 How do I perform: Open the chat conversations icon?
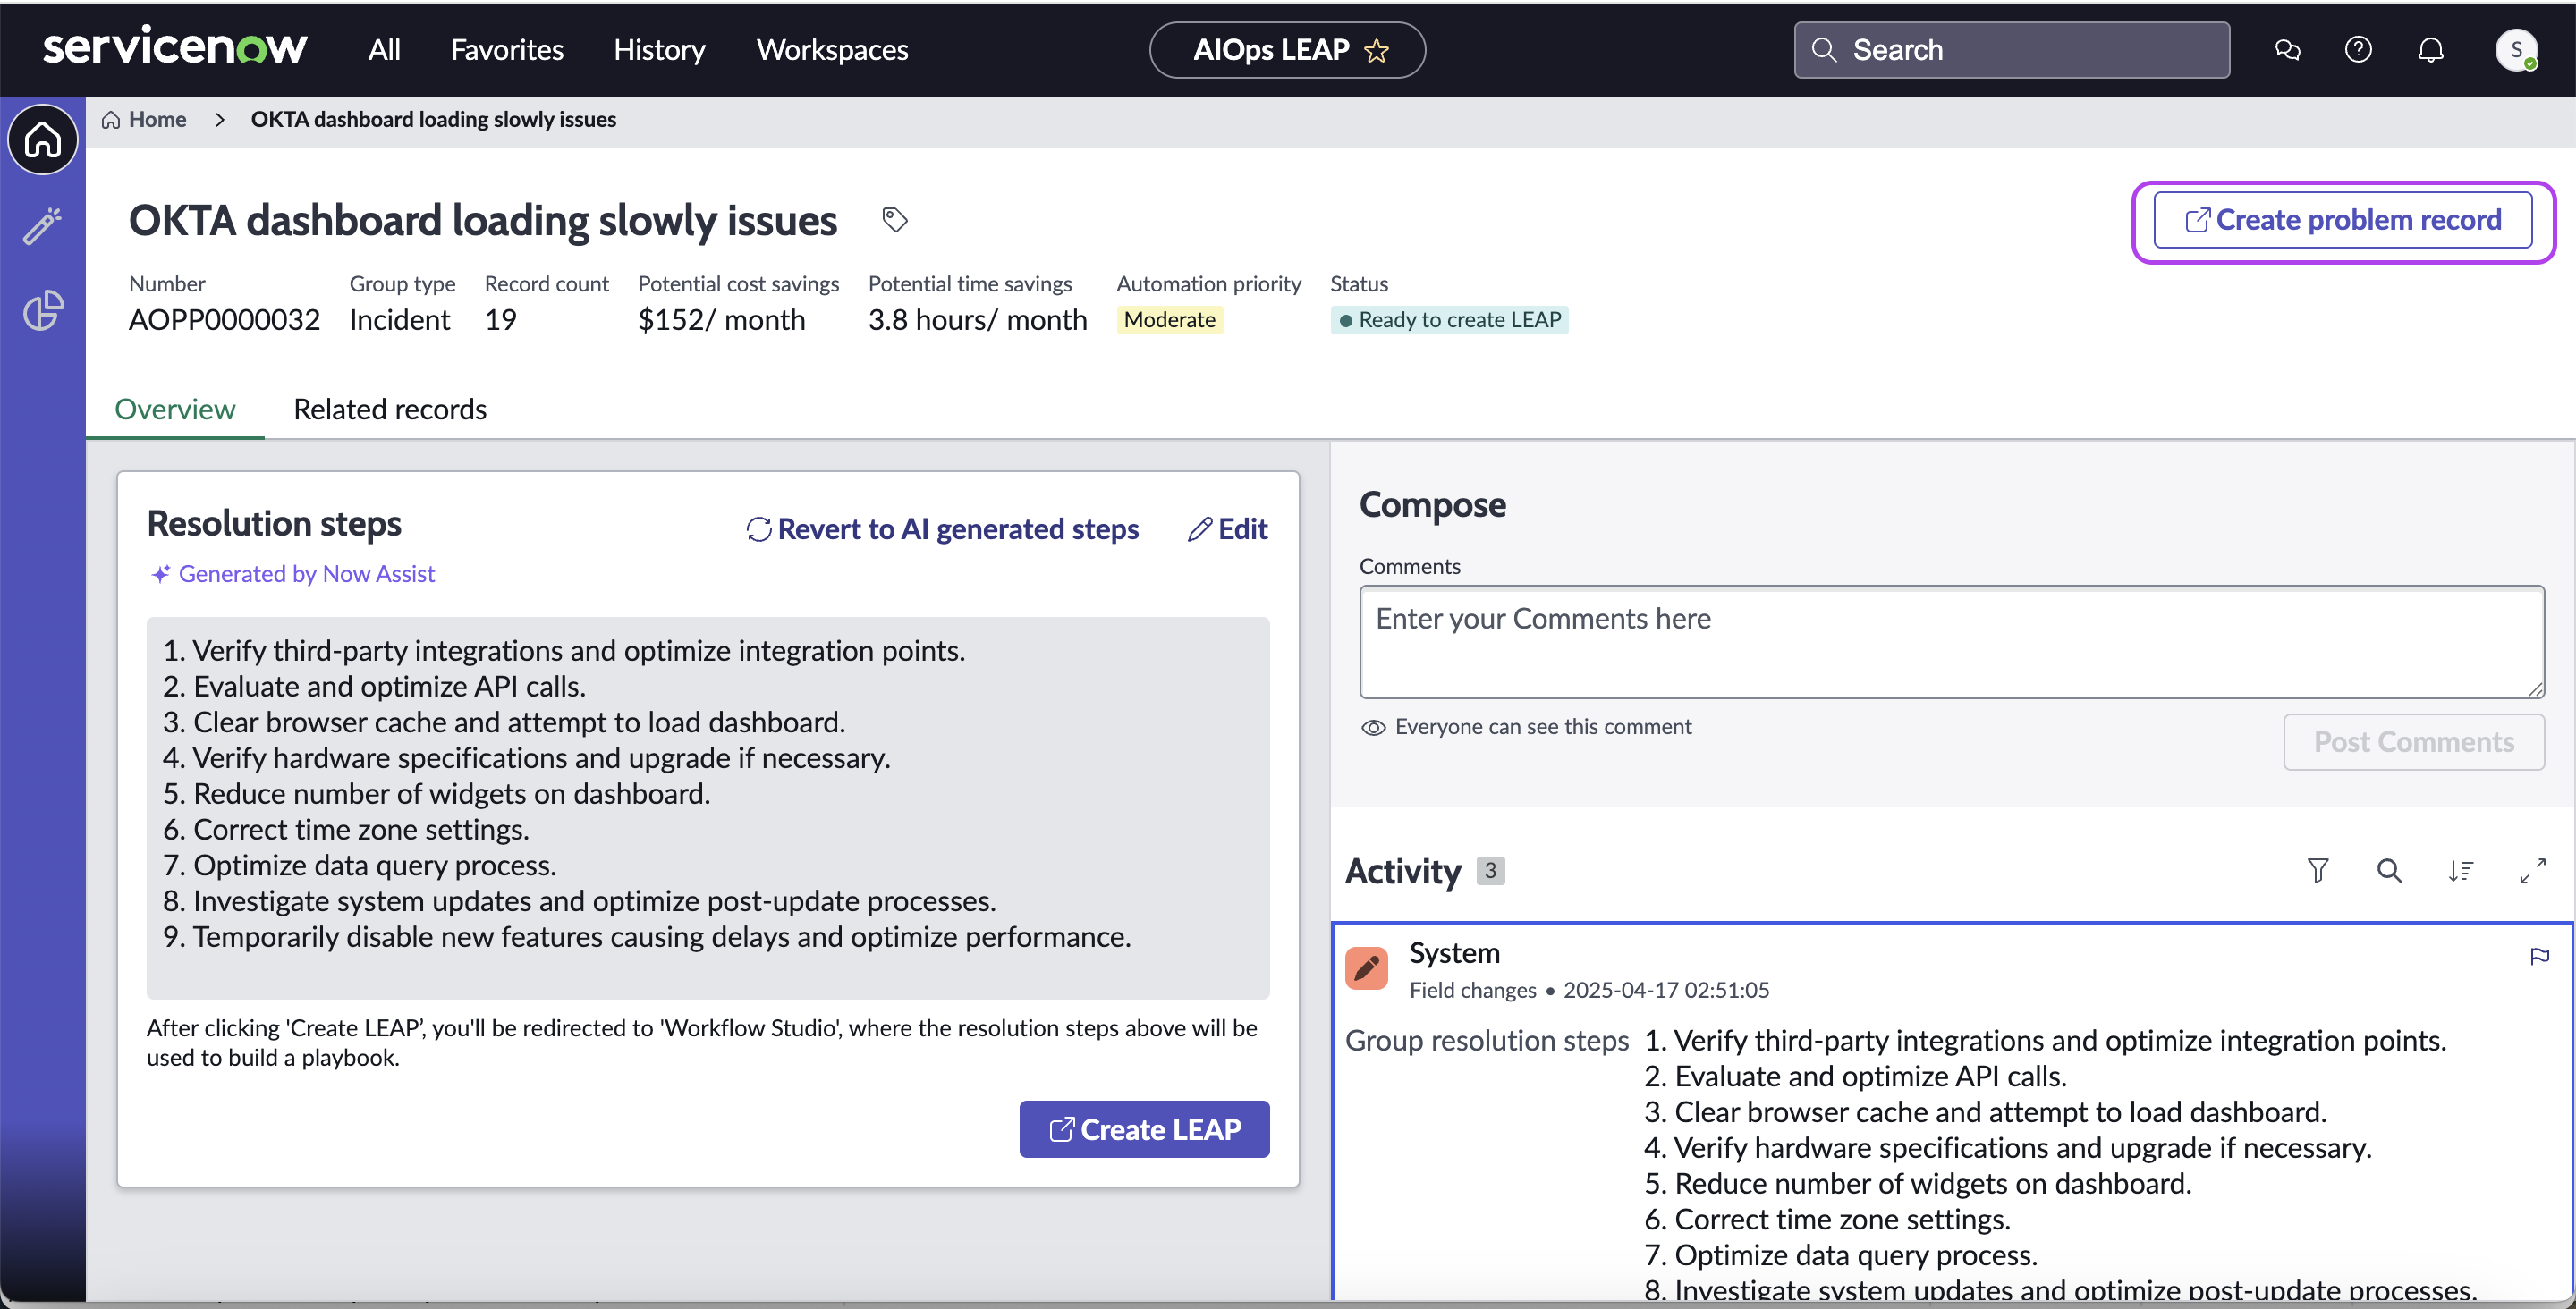click(x=2287, y=50)
